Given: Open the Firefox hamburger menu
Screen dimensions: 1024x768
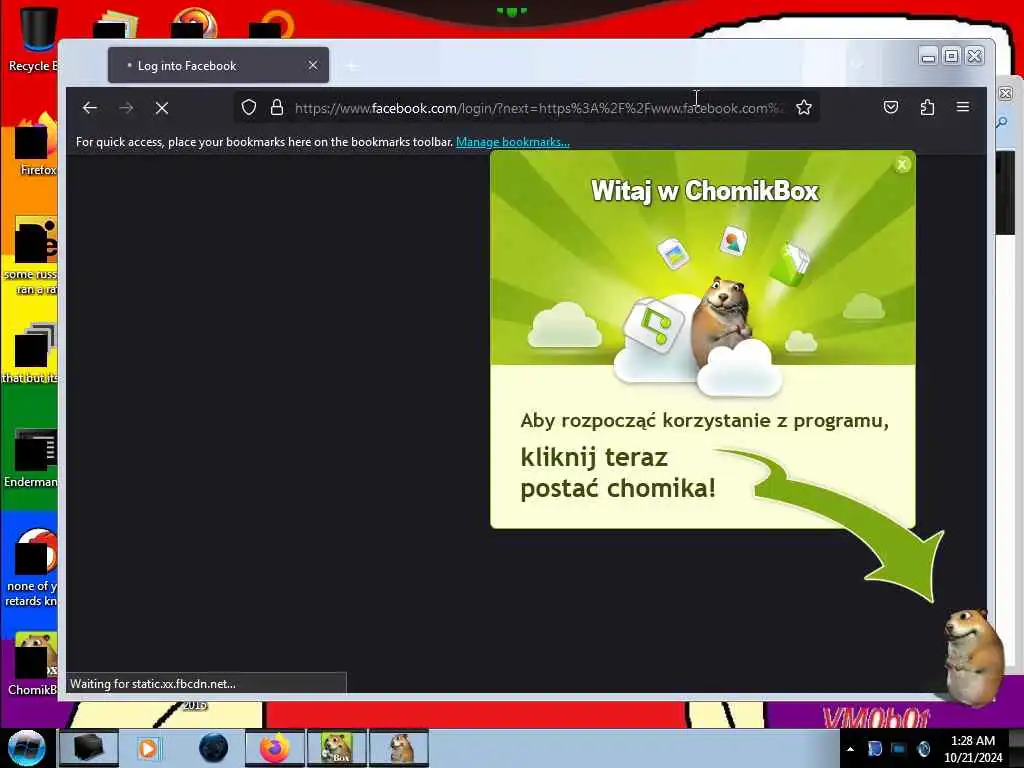Looking at the screenshot, I should [x=963, y=107].
